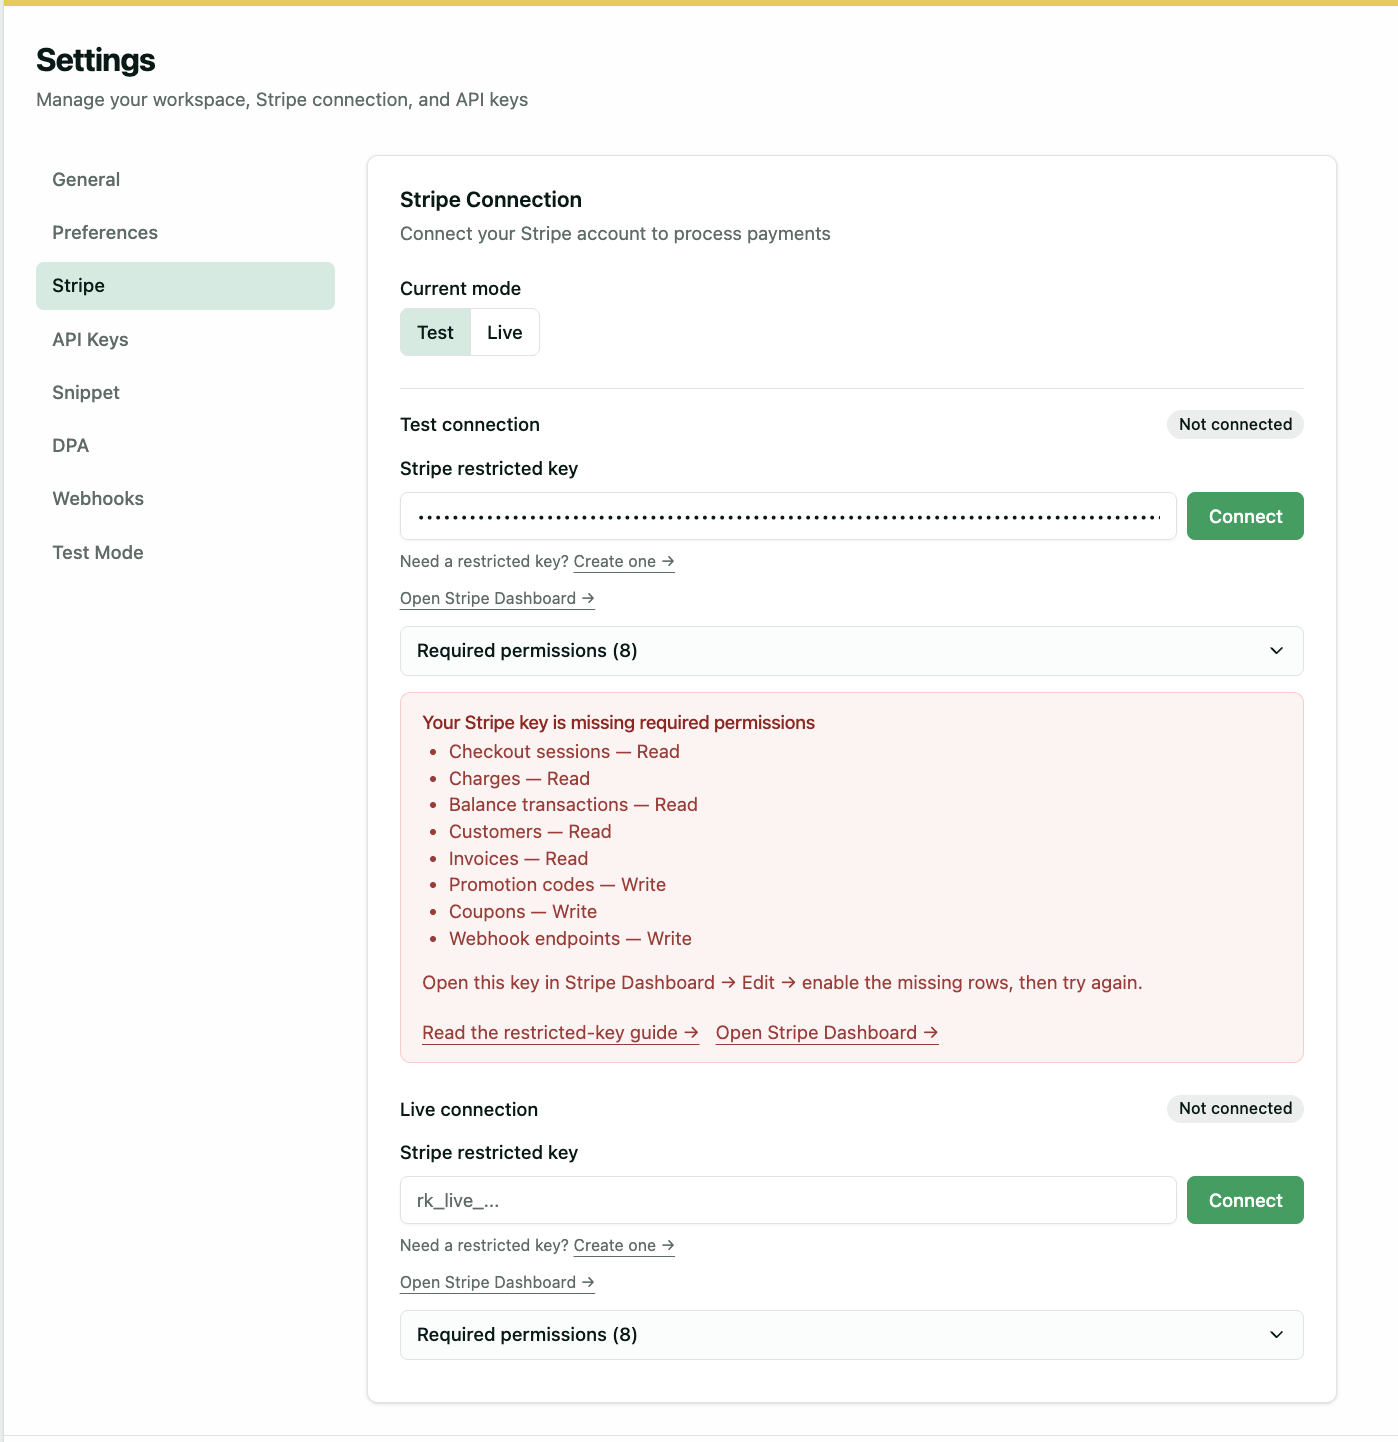1398x1442 pixels.
Task: Open the Snippet section
Action: tap(185, 393)
